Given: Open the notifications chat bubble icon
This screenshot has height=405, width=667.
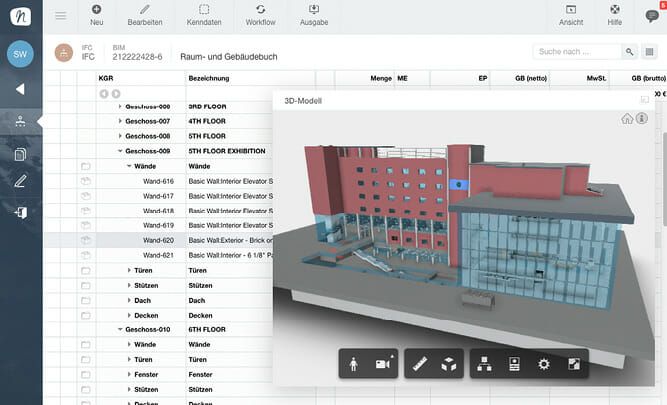Looking at the screenshot, I should click(x=652, y=15).
